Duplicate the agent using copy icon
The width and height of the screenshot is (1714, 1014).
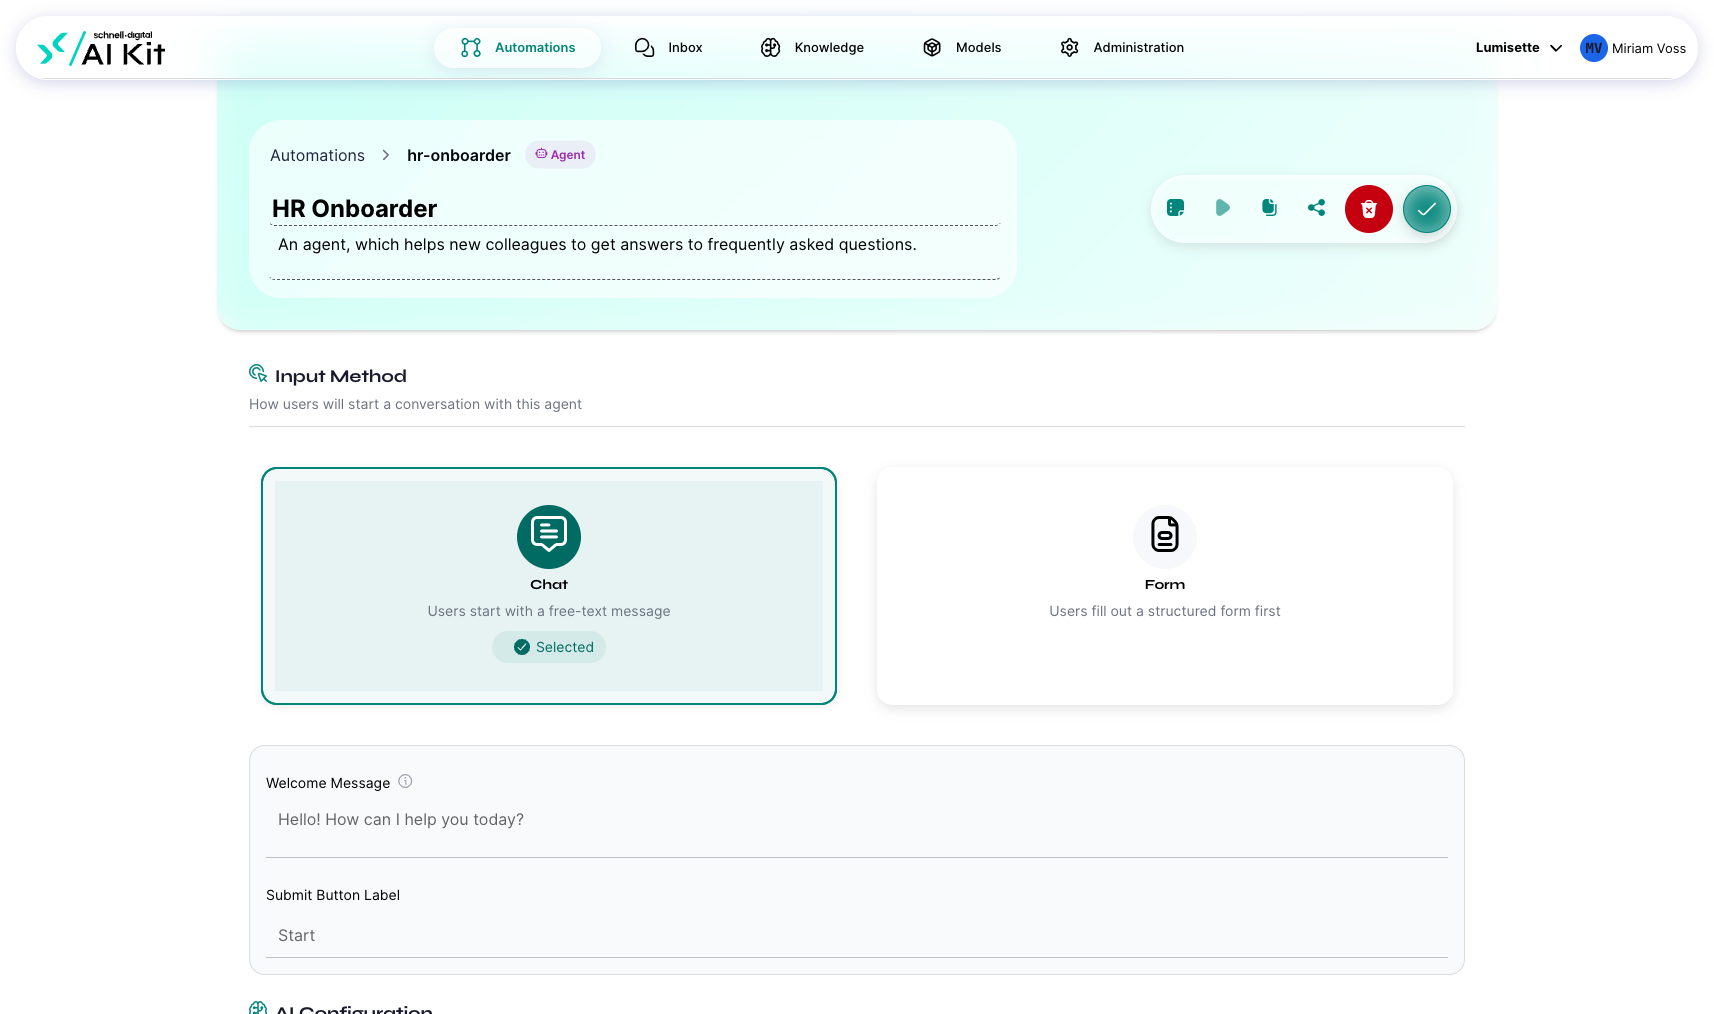click(1269, 208)
